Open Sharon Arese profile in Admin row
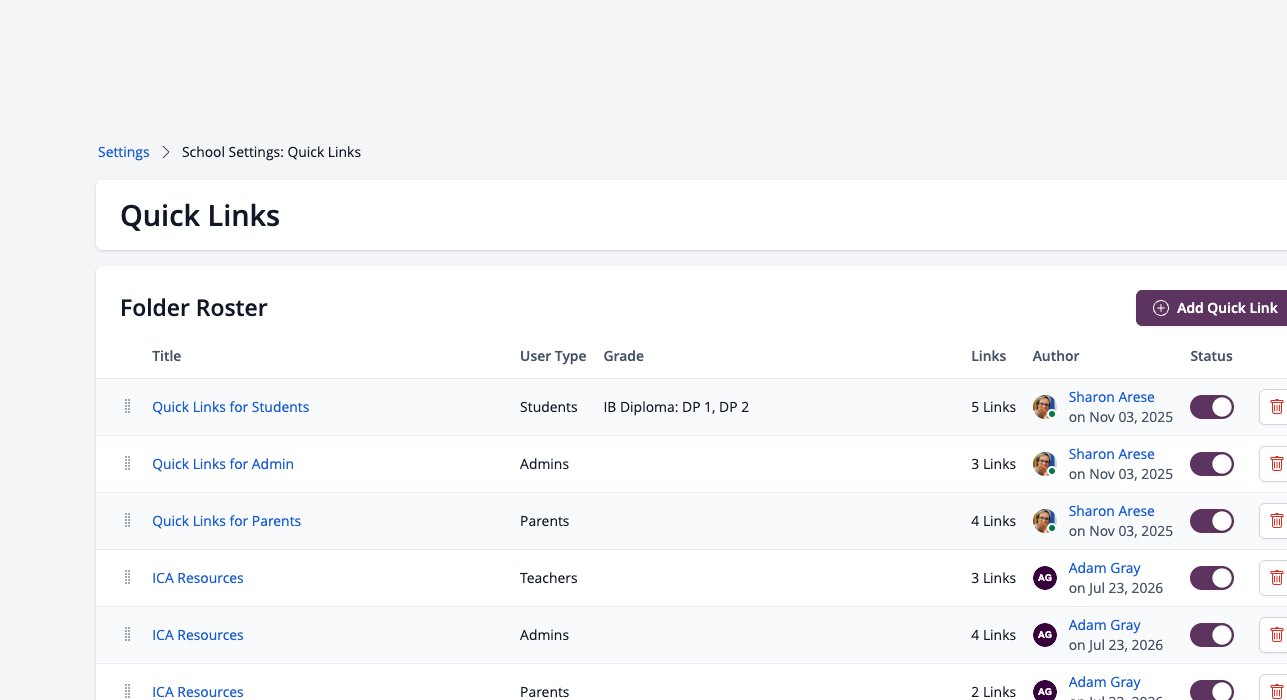 (1111, 454)
